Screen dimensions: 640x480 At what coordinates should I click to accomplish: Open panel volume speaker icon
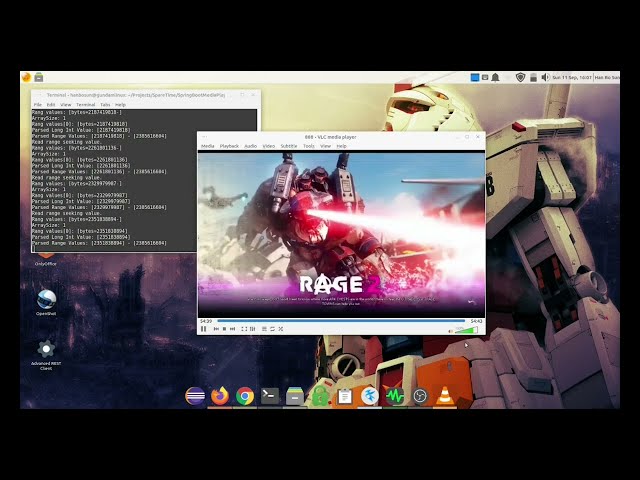[x=545, y=77]
